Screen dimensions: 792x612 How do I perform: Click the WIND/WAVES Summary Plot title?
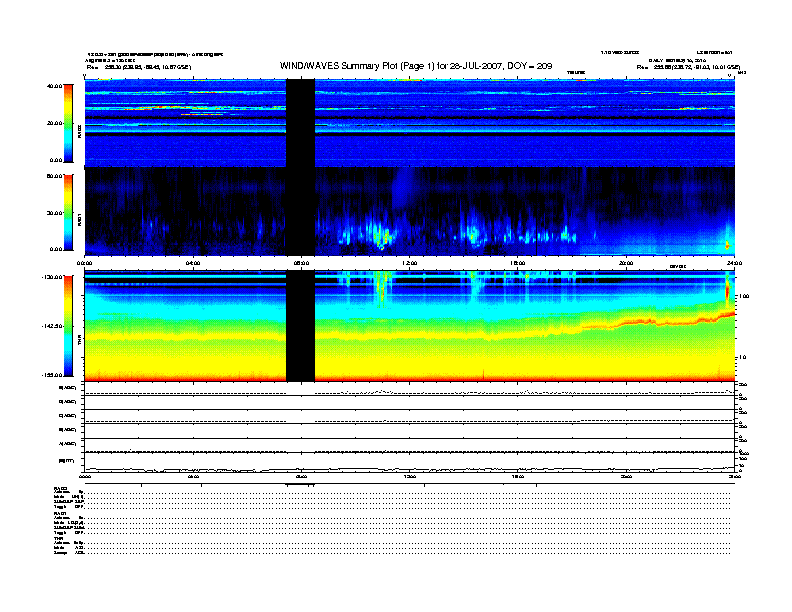416,66
